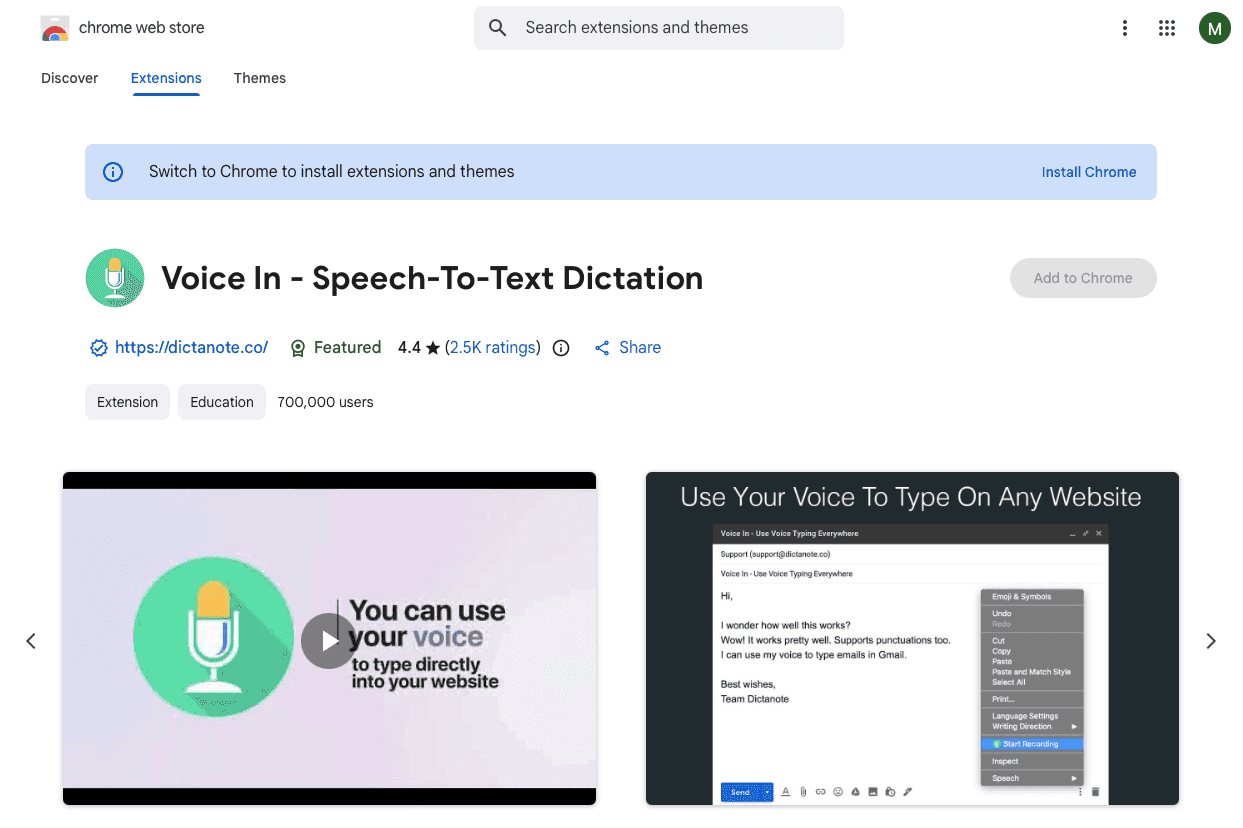Switch to the Themes tab
Image resolution: width=1243 pixels, height=828 pixels.
(x=259, y=78)
